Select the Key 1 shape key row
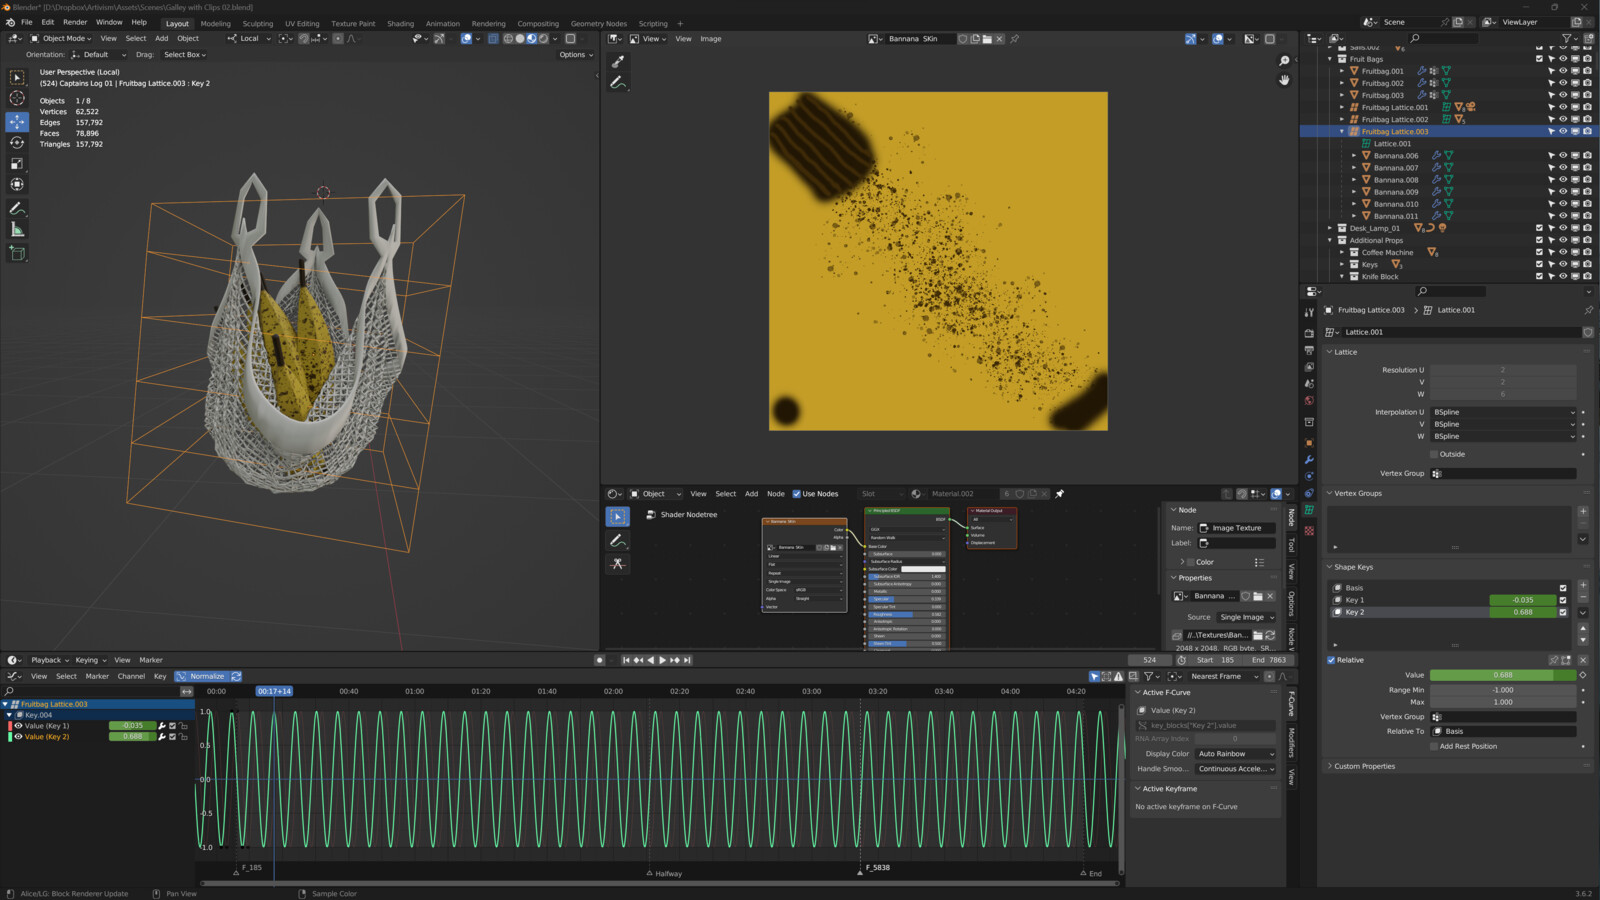The width and height of the screenshot is (1600, 900). click(x=1410, y=600)
